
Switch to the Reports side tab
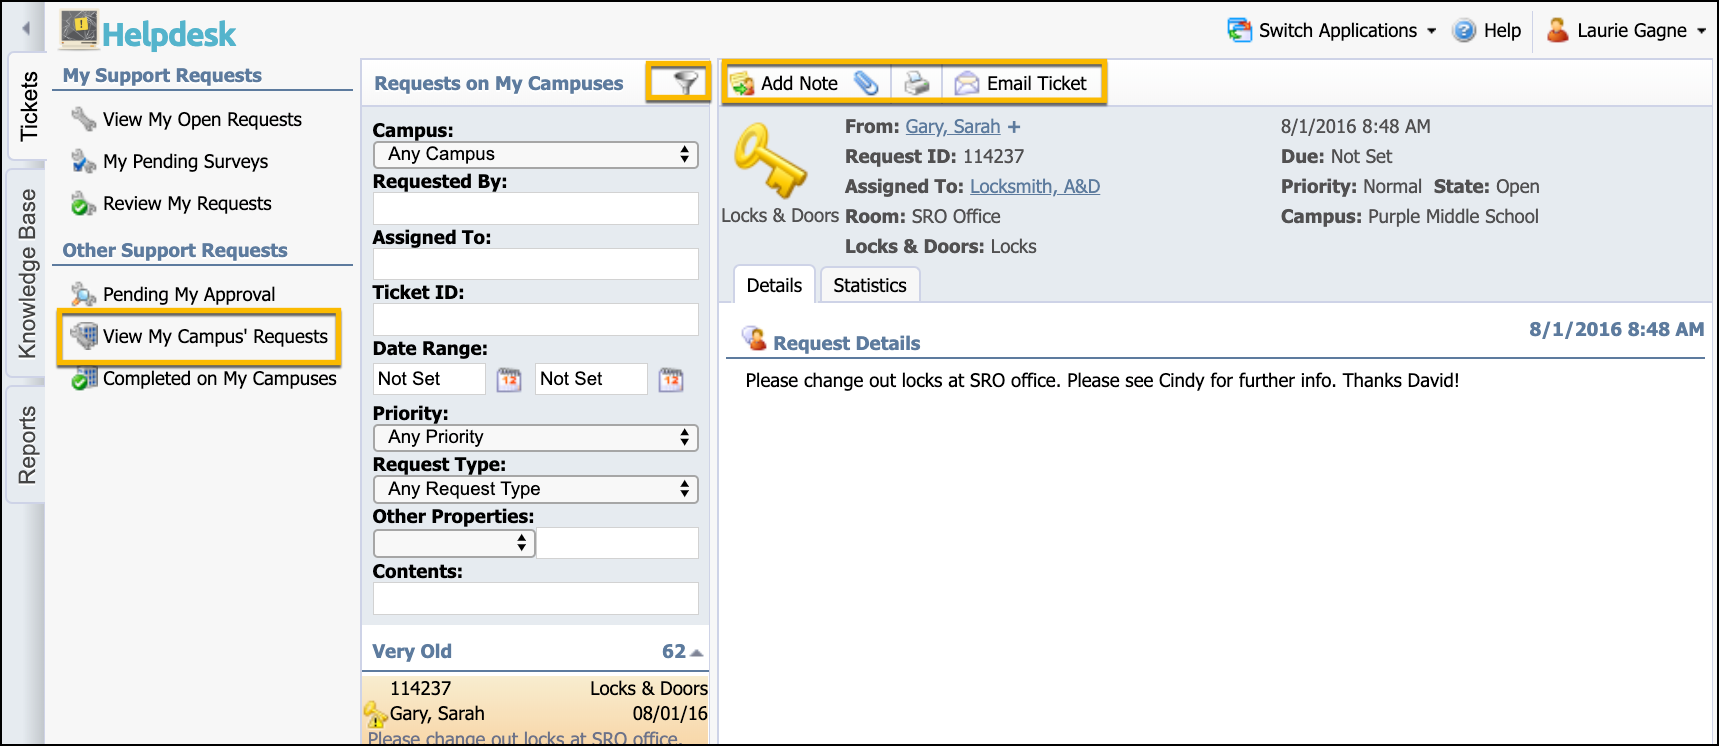[27, 444]
